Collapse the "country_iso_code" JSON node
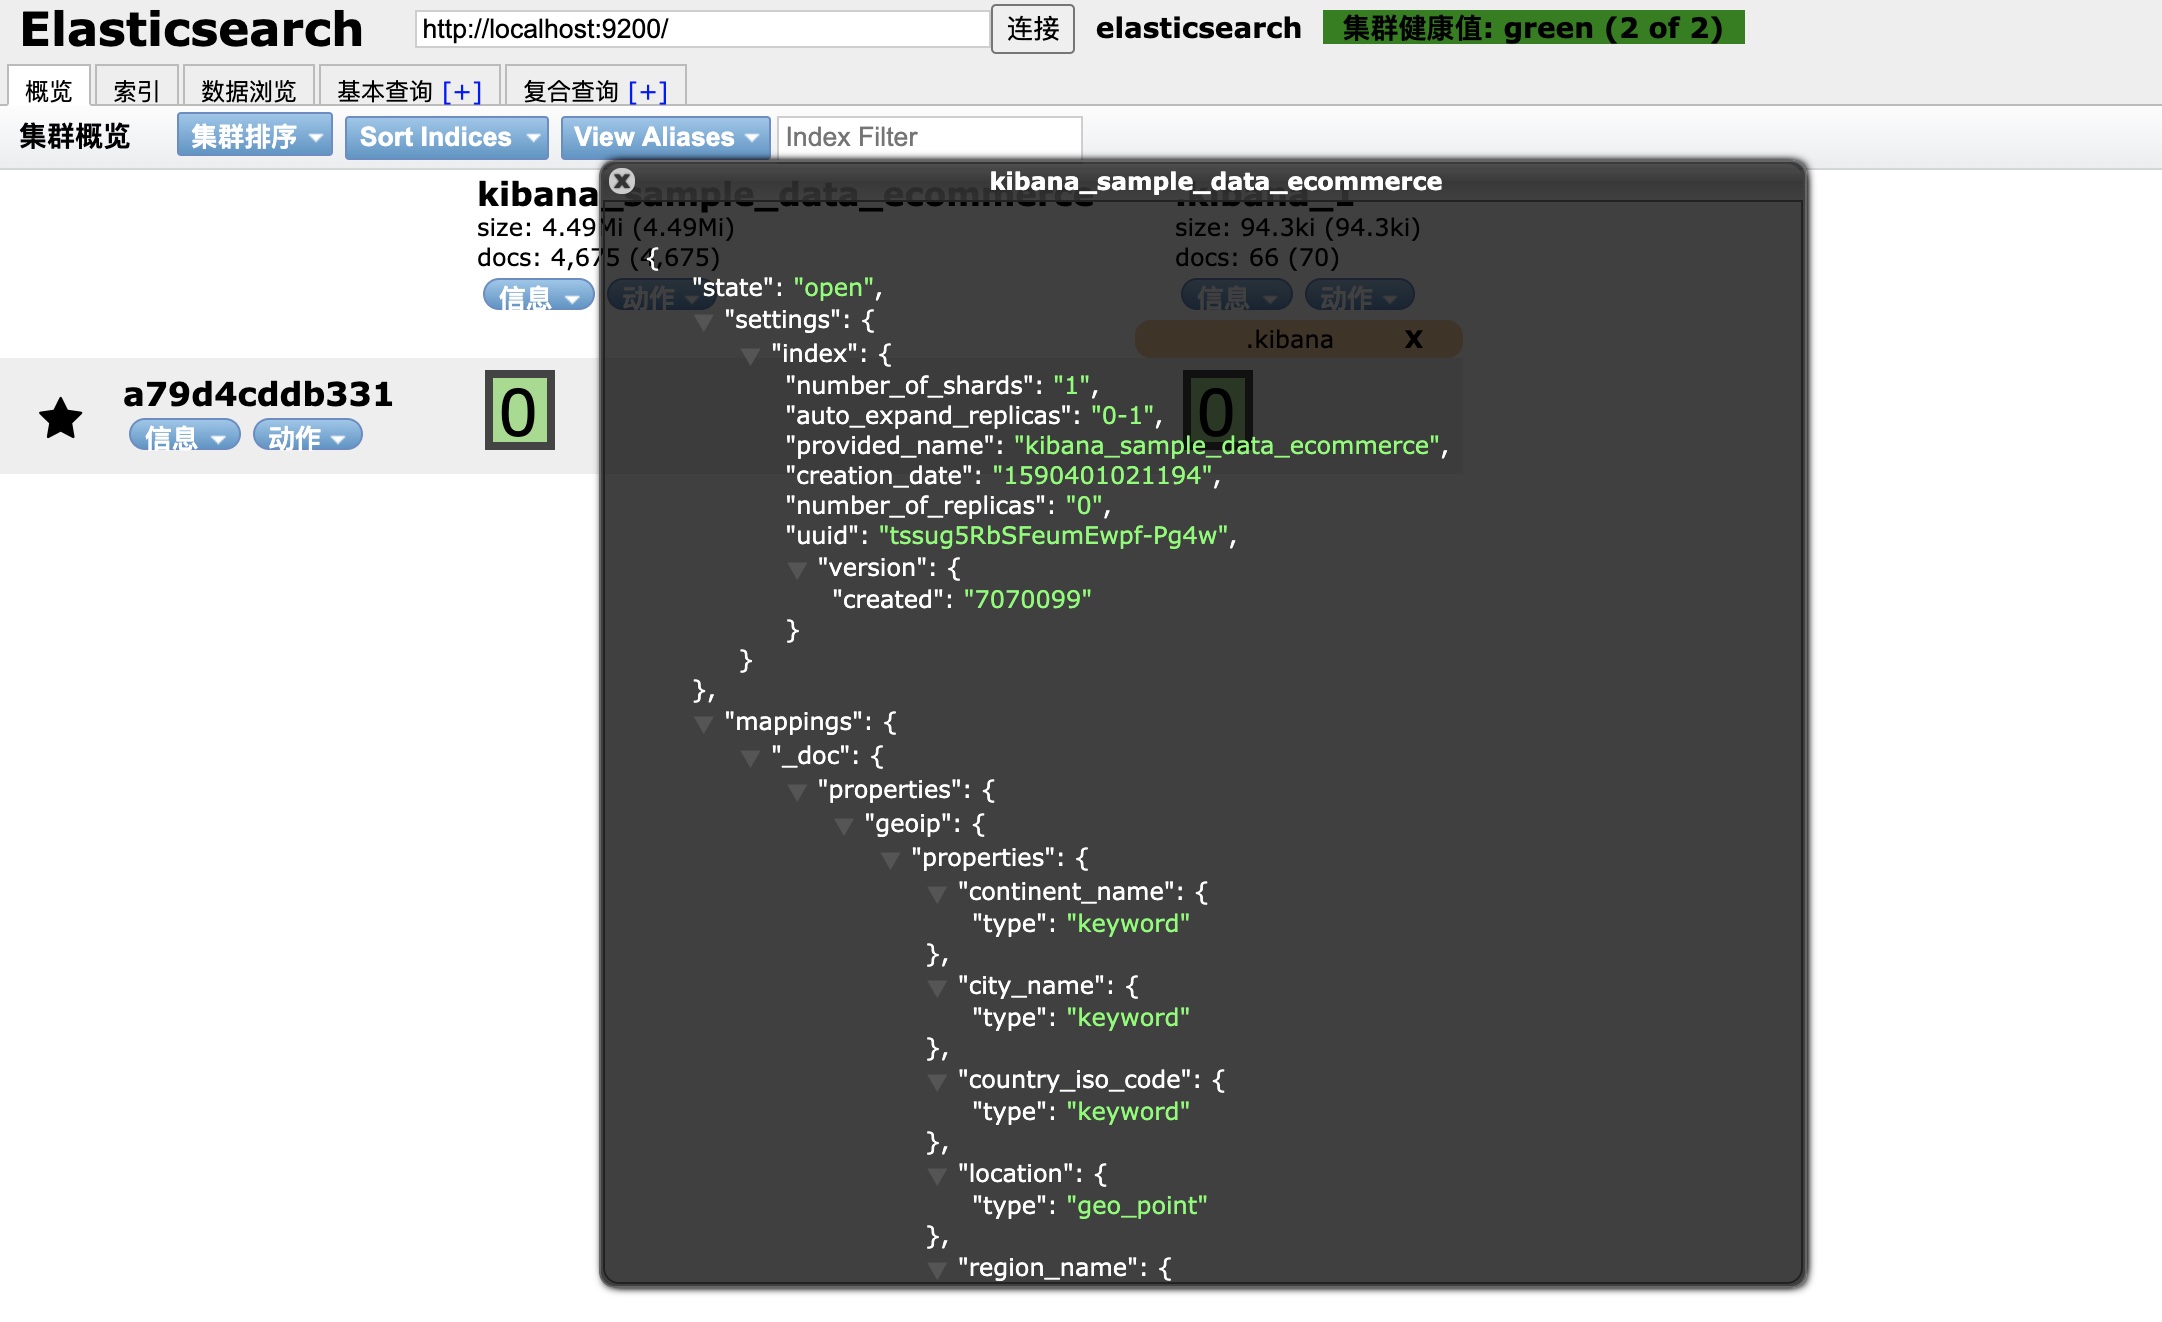Viewport: 2162px width, 1322px height. pyautogui.click(x=937, y=1082)
